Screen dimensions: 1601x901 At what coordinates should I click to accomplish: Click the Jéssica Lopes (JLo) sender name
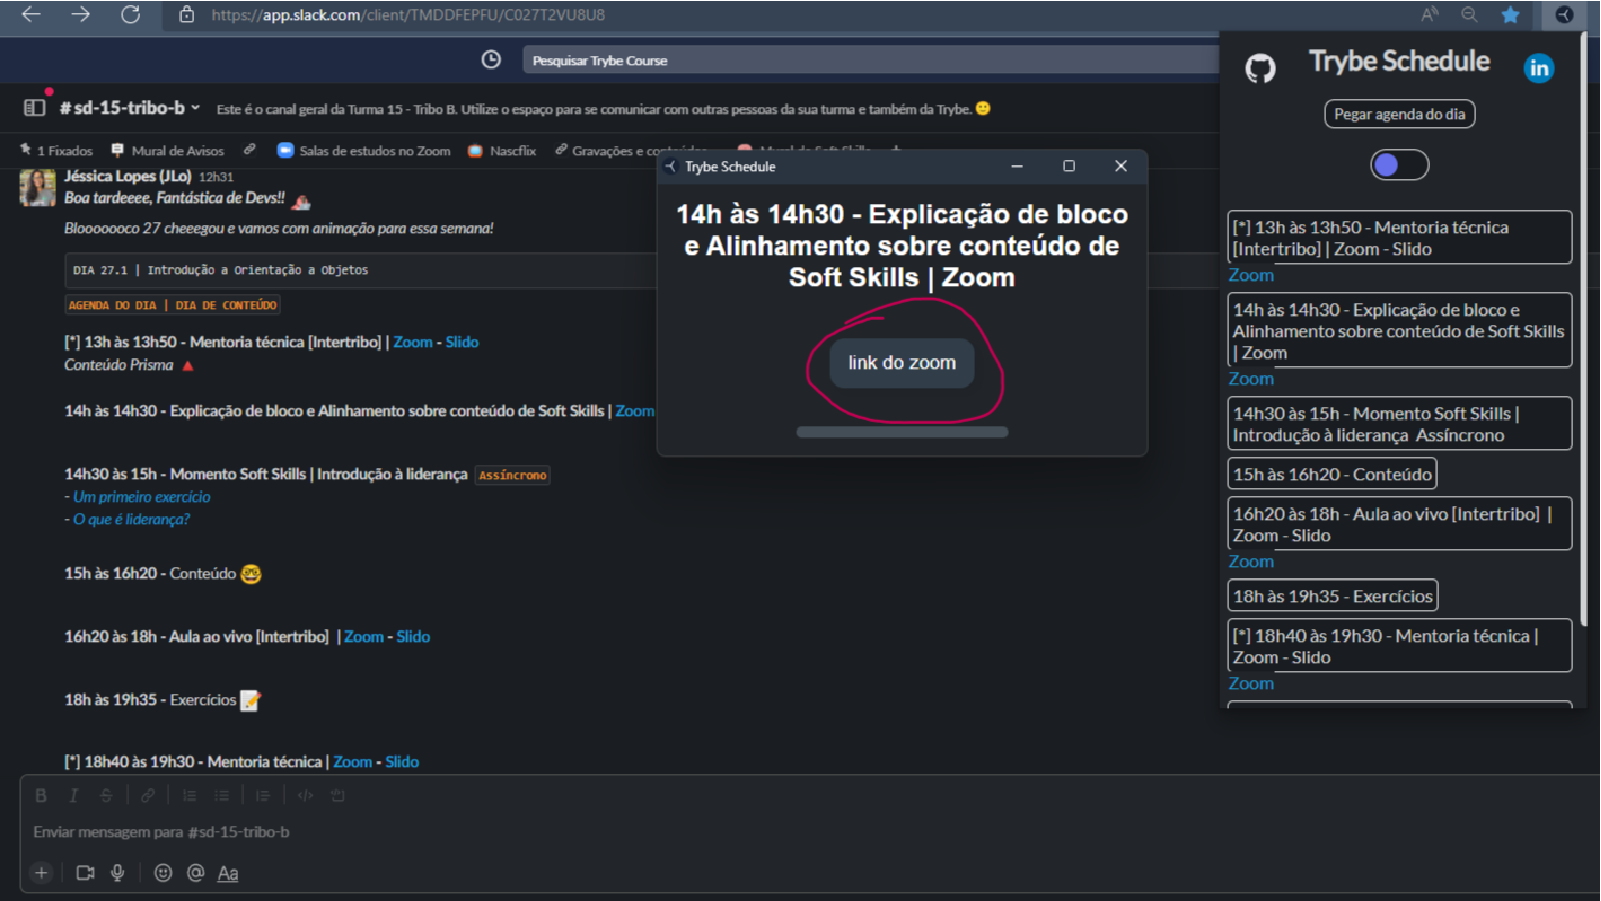click(x=128, y=176)
